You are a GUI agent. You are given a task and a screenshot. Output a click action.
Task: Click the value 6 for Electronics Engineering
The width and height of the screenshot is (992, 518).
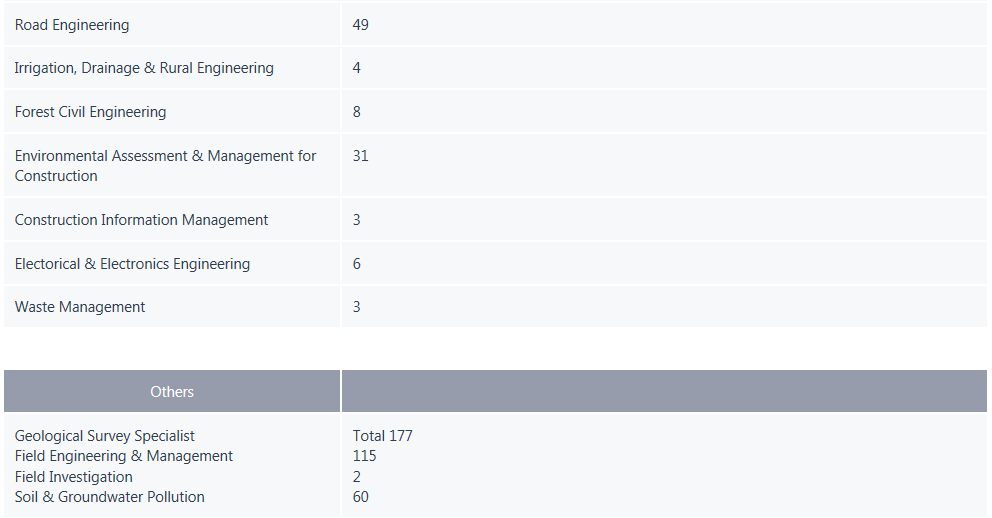(x=357, y=264)
